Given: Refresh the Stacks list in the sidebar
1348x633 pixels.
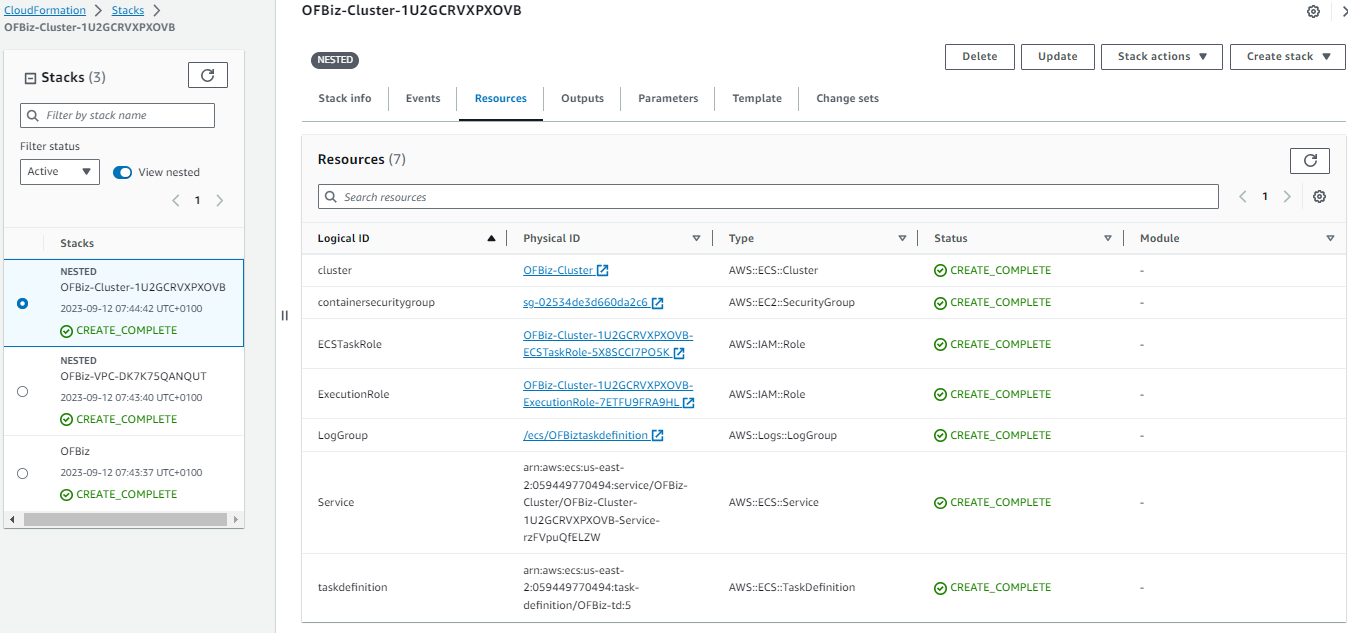Looking at the screenshot, I should click(x=208, y=75).
